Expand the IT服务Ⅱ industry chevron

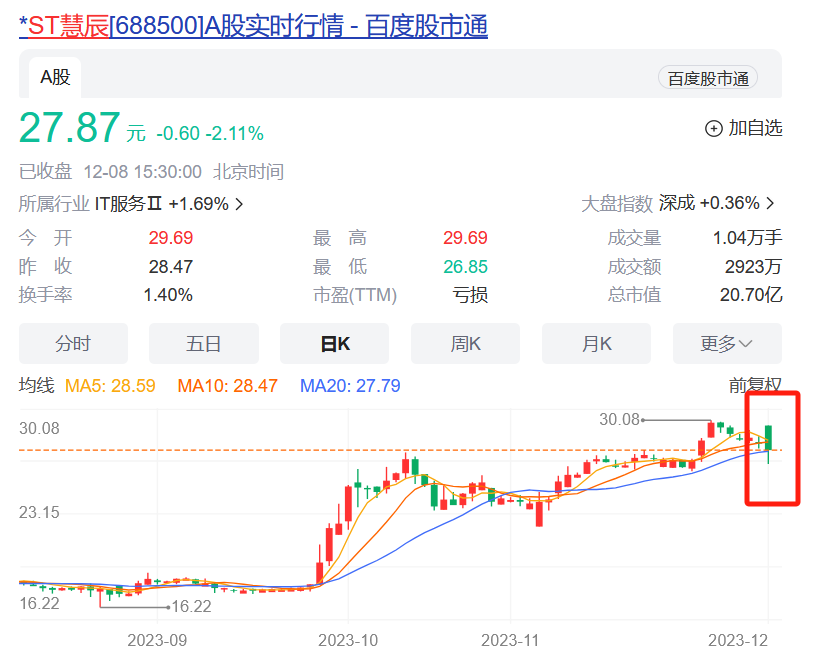239,204
